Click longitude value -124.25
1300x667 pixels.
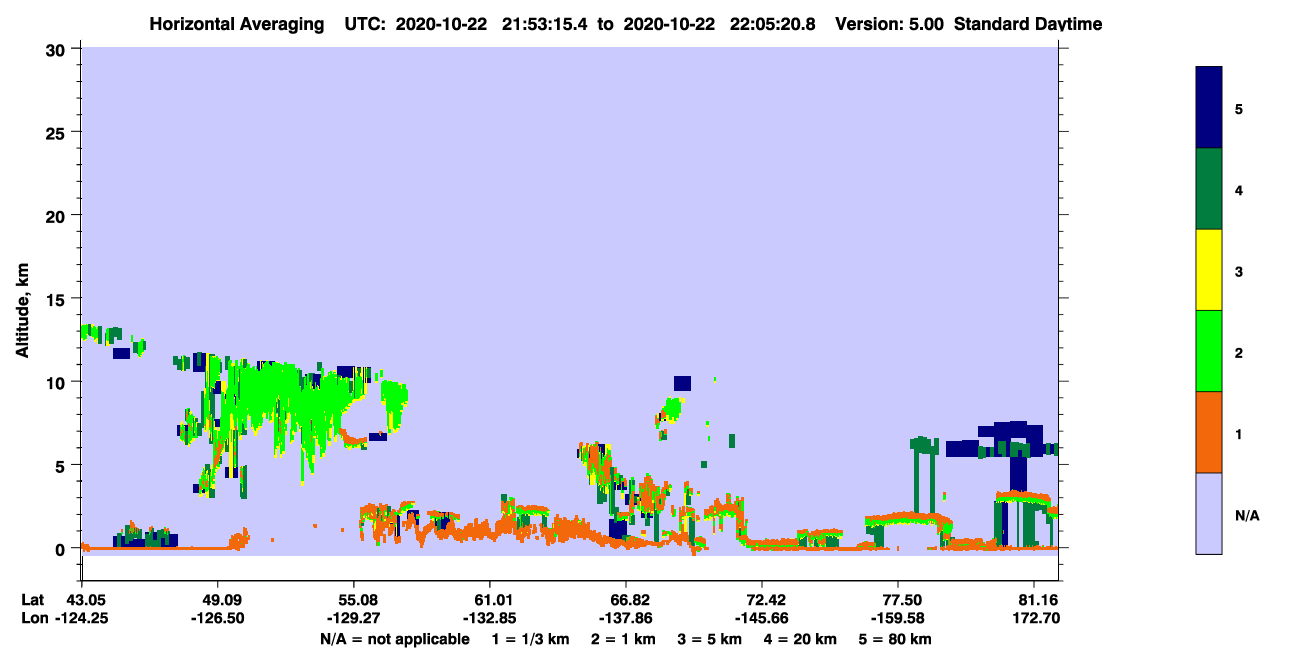coord(82,618)
